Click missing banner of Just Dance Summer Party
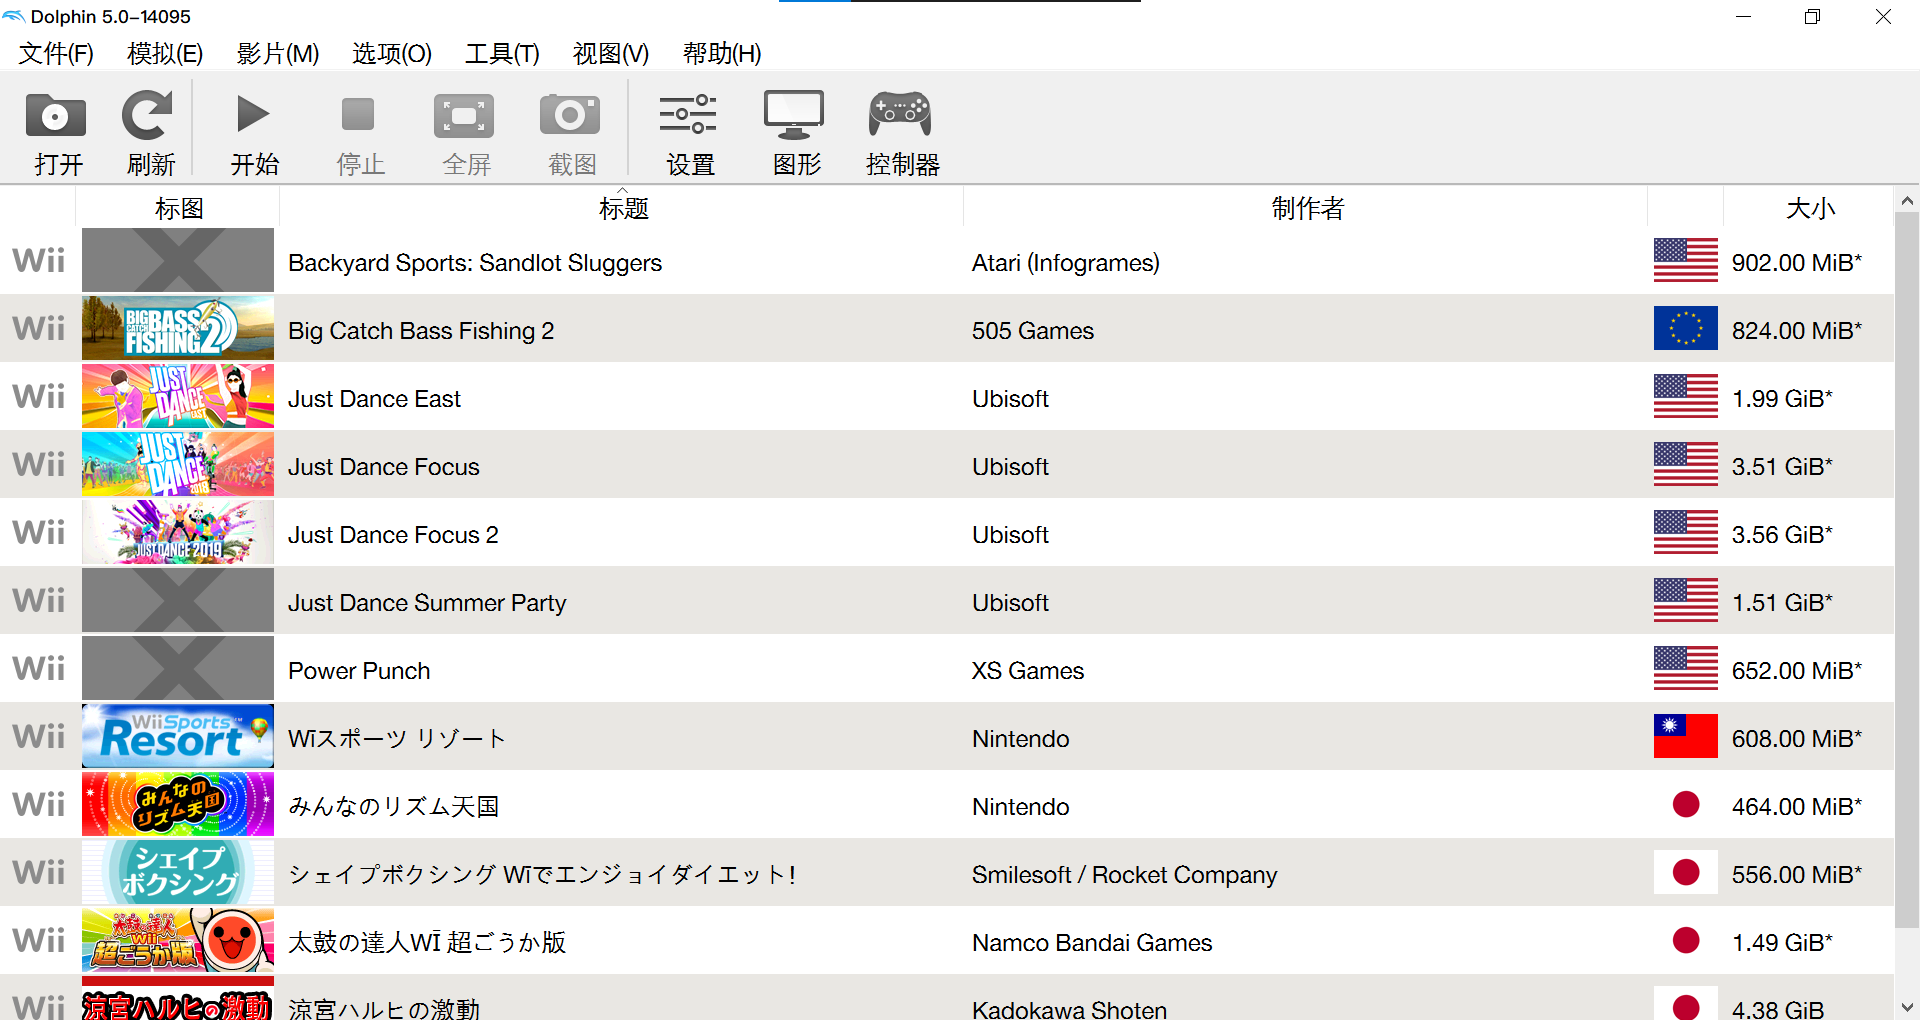Image resolution: width=1920 pixels, height=1020 pixels. tap(178, 600)
